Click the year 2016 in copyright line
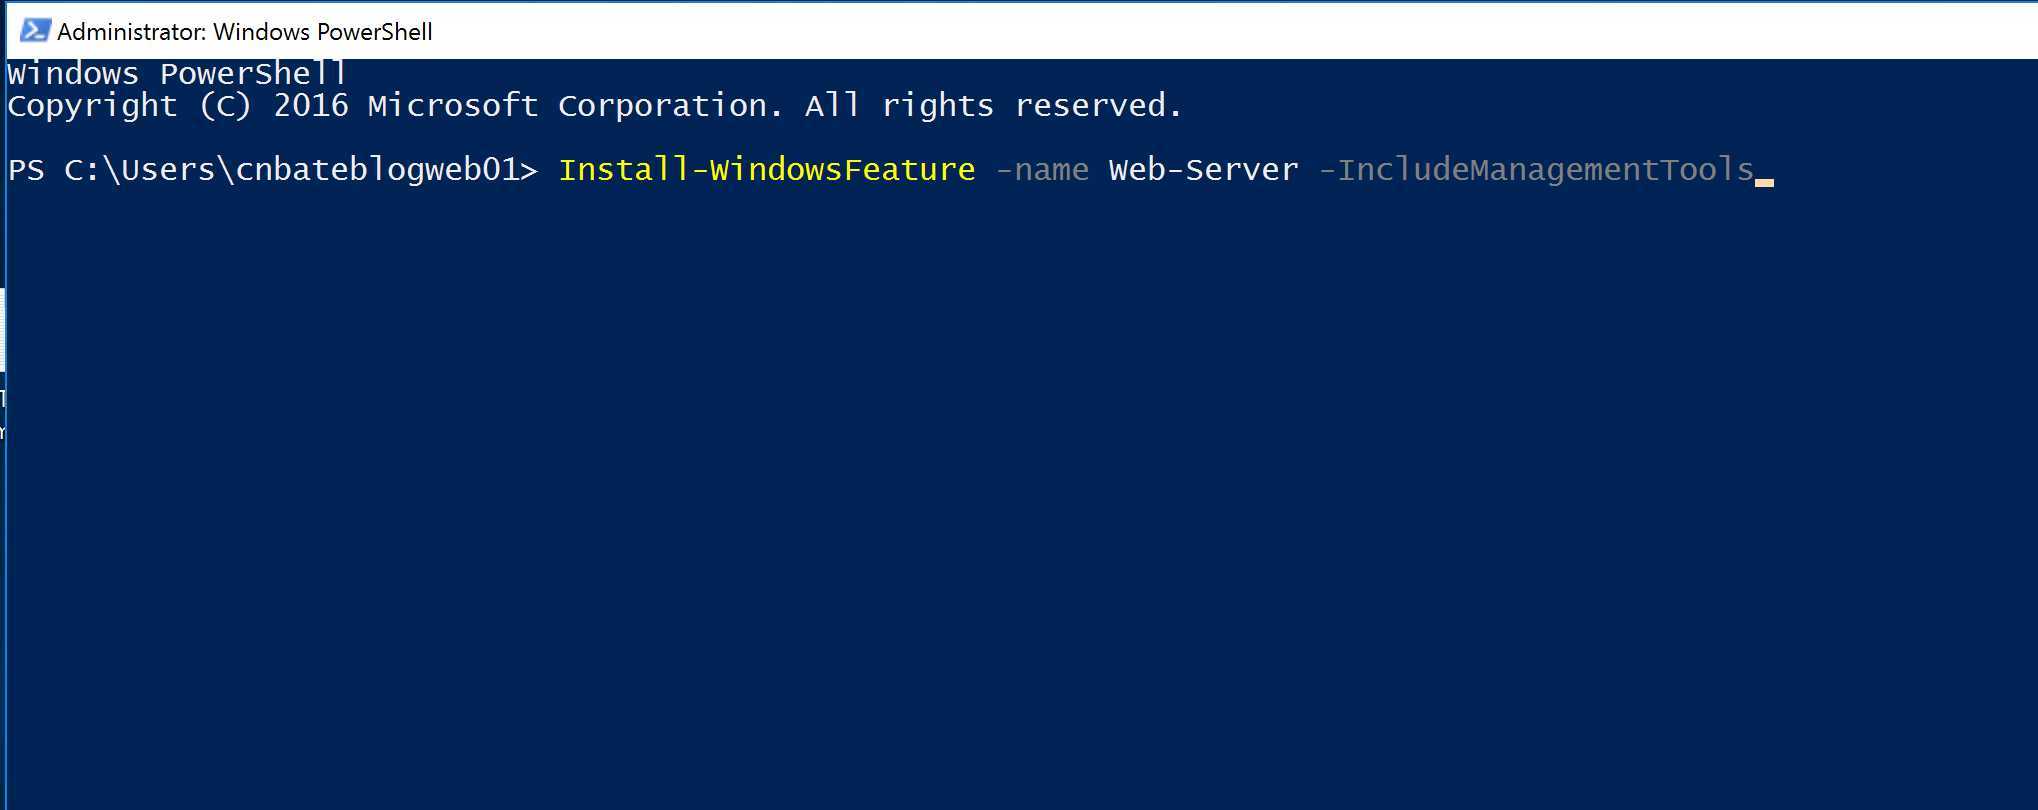Screen dimensions: 2038x810 [311, 105]
